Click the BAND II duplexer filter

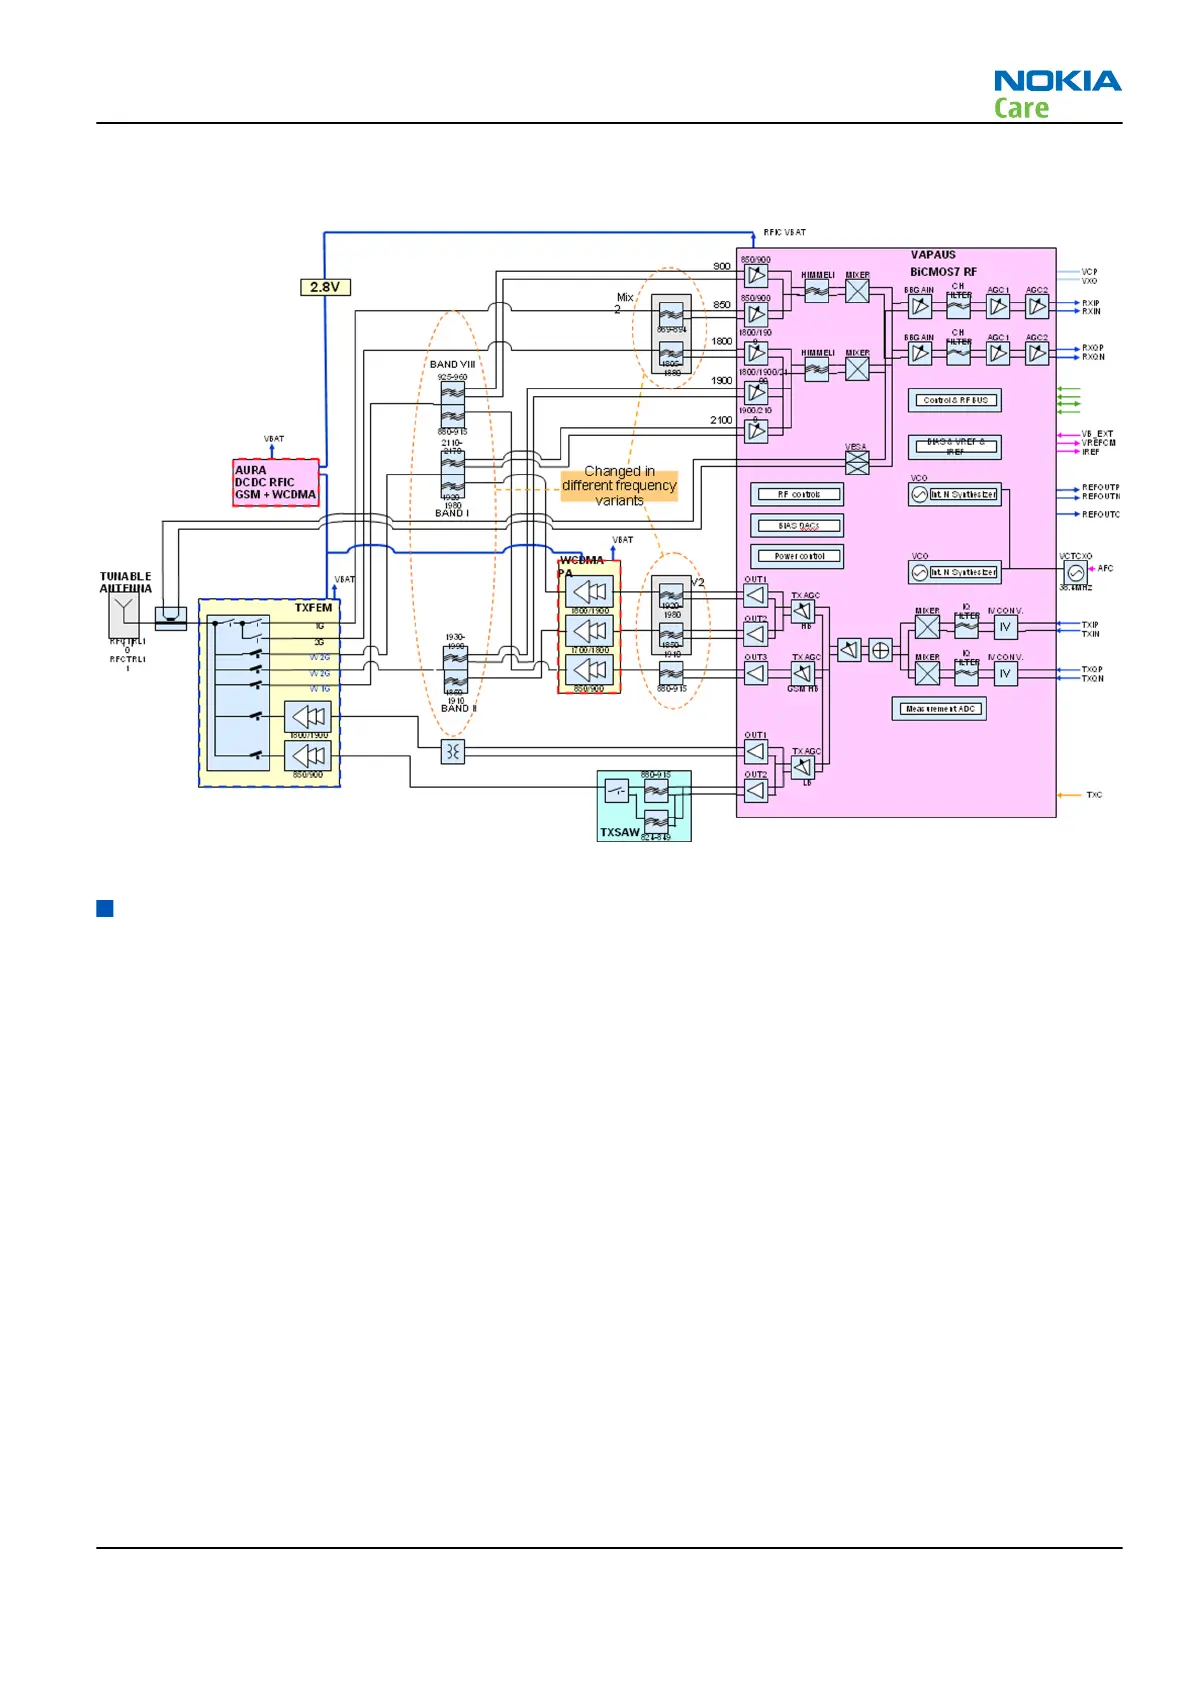click(x=455, y=670)
